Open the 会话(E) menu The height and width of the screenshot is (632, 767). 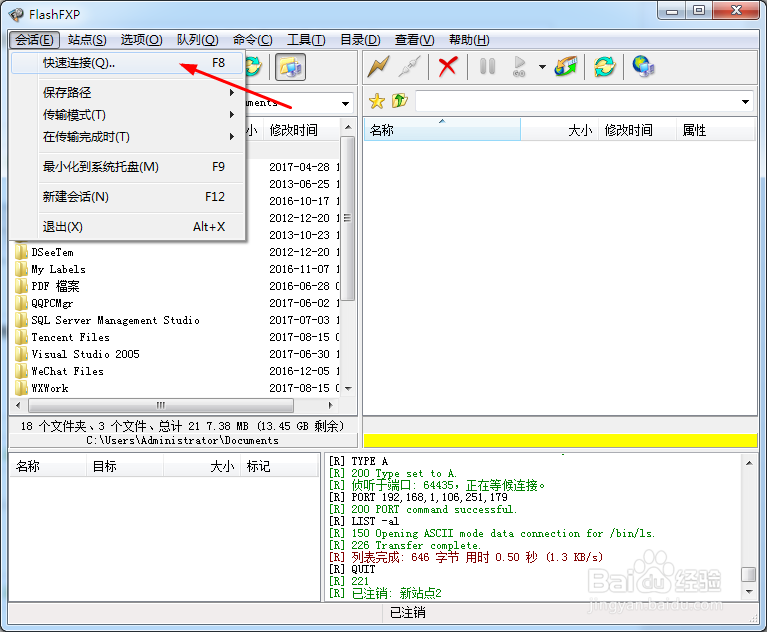coord(34,40)
